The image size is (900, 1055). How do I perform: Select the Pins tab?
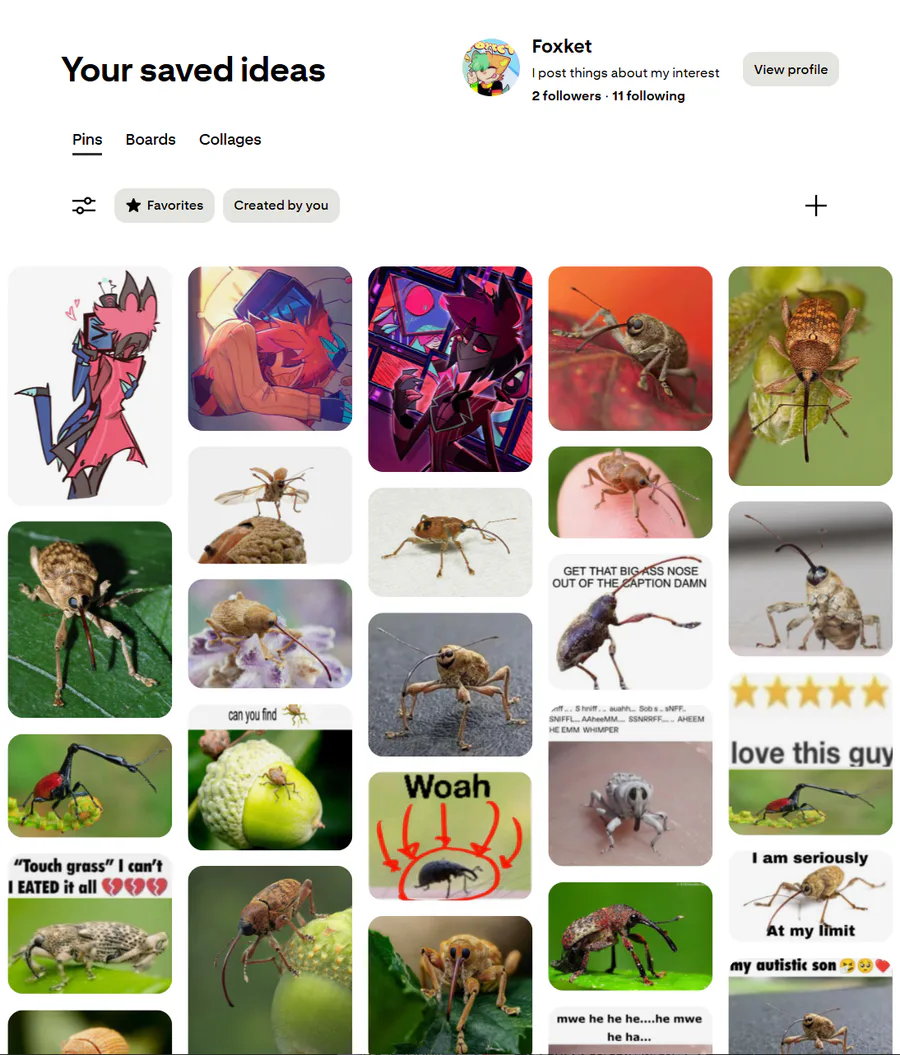87,139
